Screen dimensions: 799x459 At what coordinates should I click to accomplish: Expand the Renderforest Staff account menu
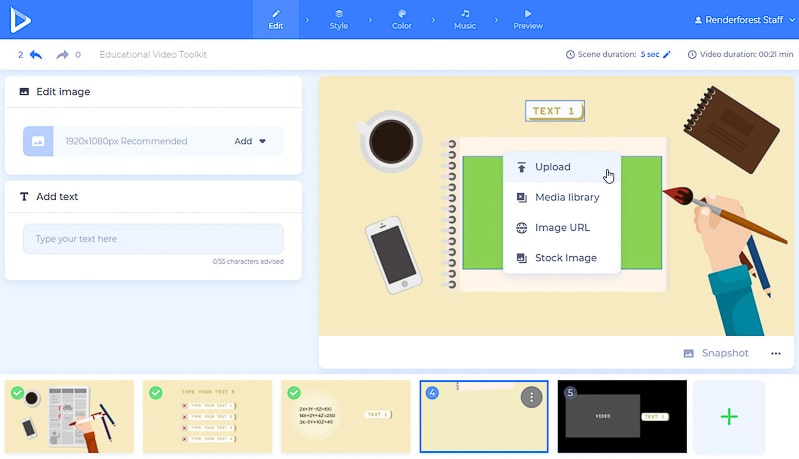click(744, 20)
